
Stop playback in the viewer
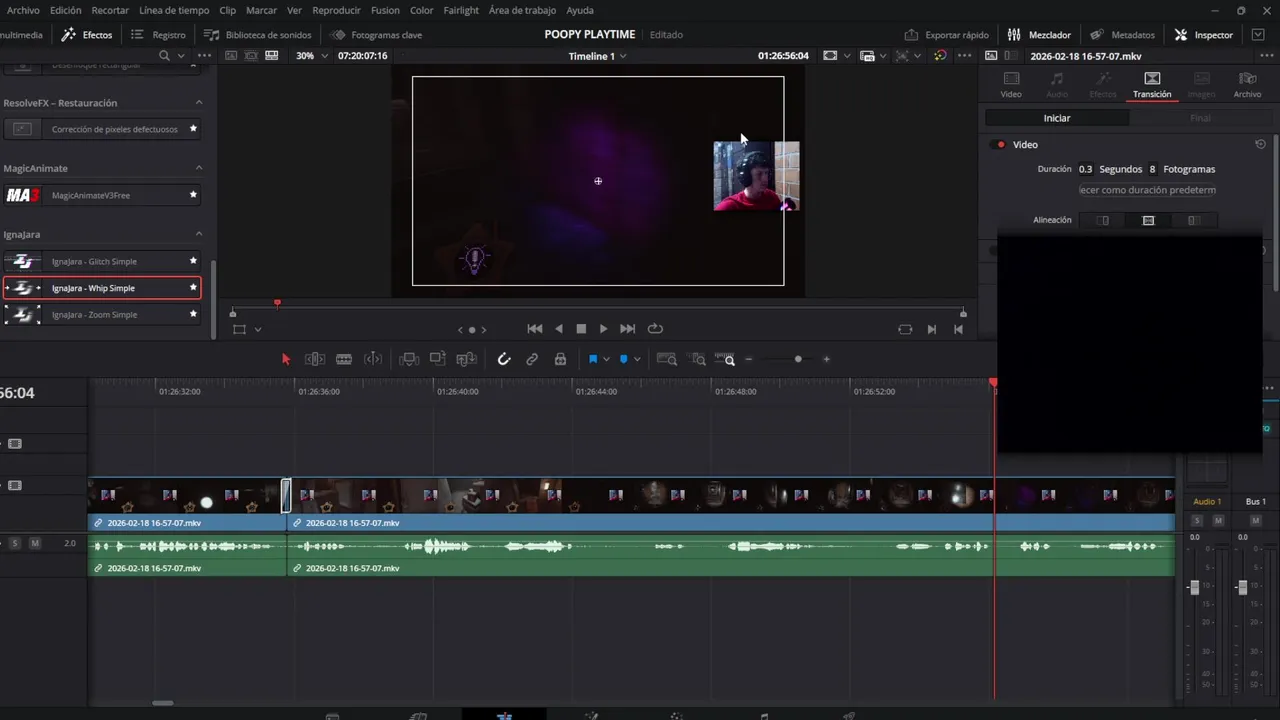[x=581, y=329]
